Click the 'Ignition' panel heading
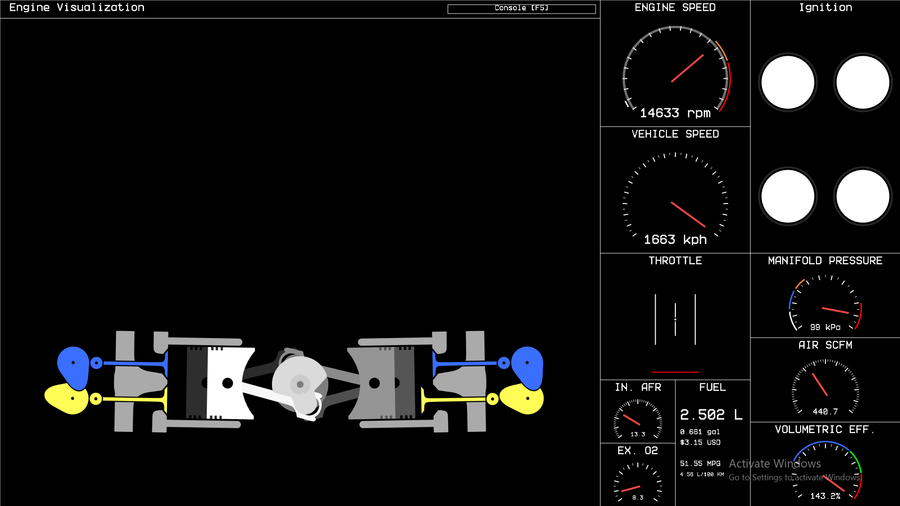The height and width of the screenshot is (506, 900). [825, 7]
